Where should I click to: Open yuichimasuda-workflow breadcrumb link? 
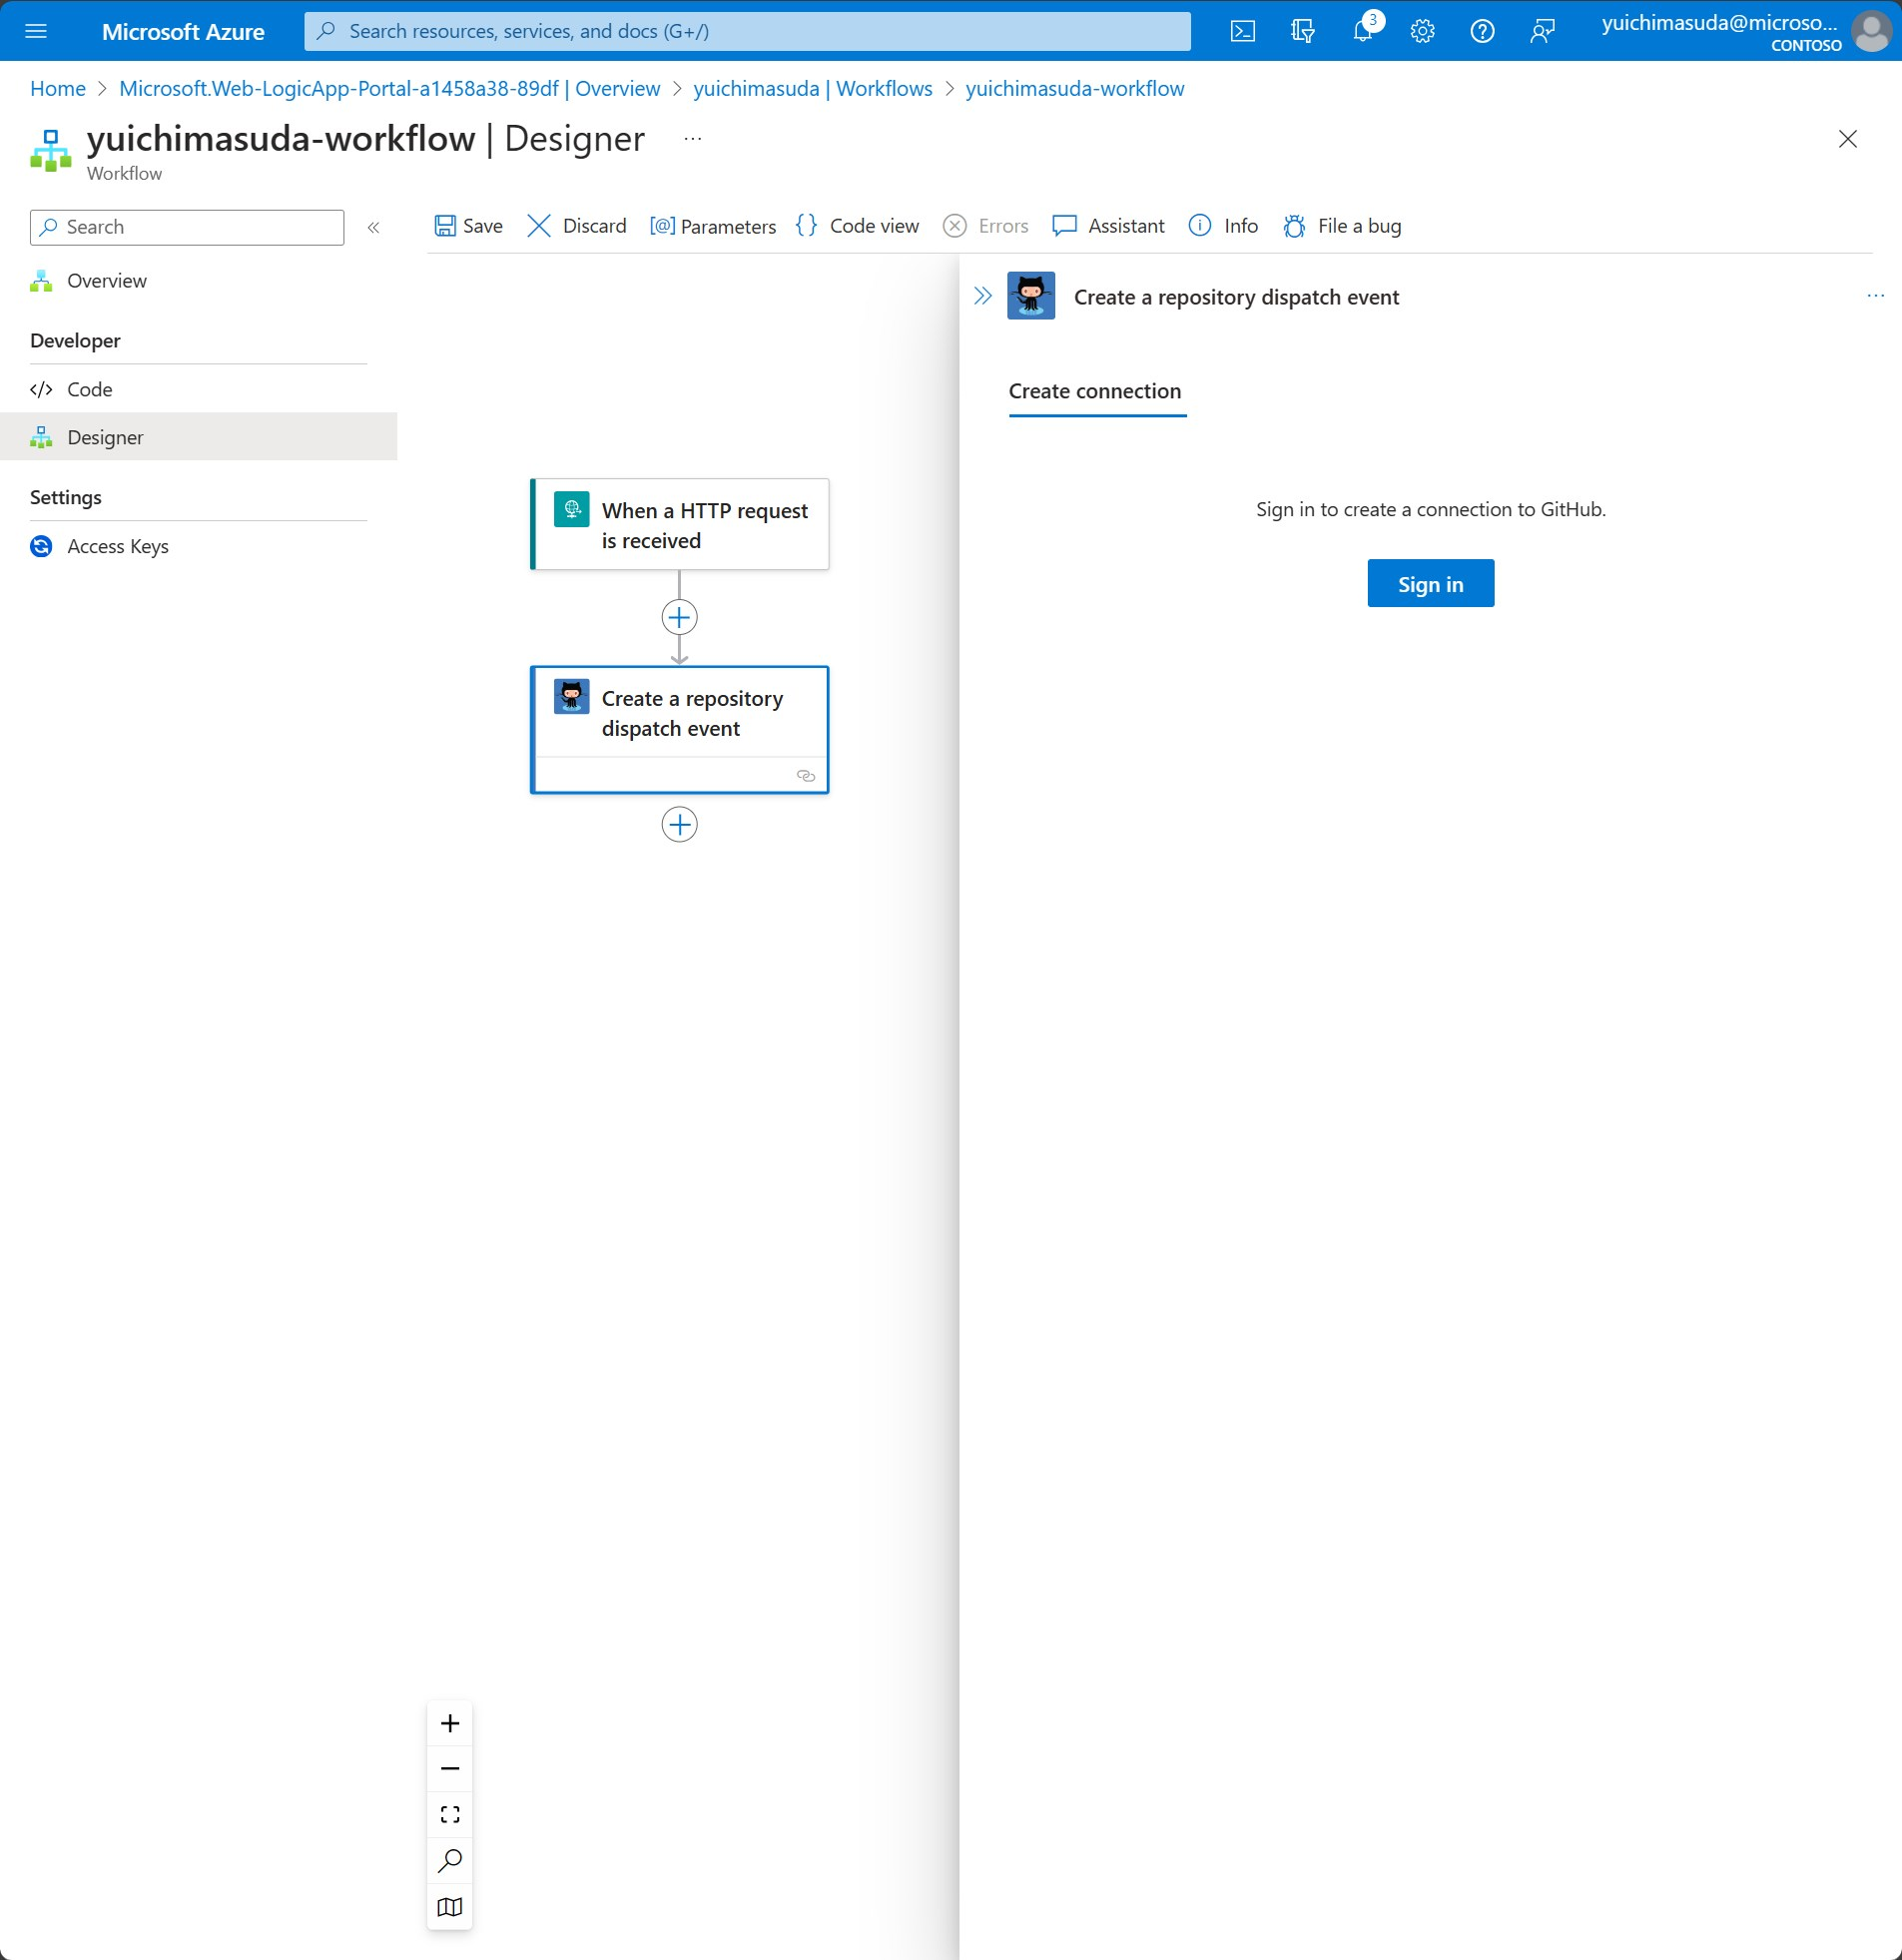[1075, 88]
